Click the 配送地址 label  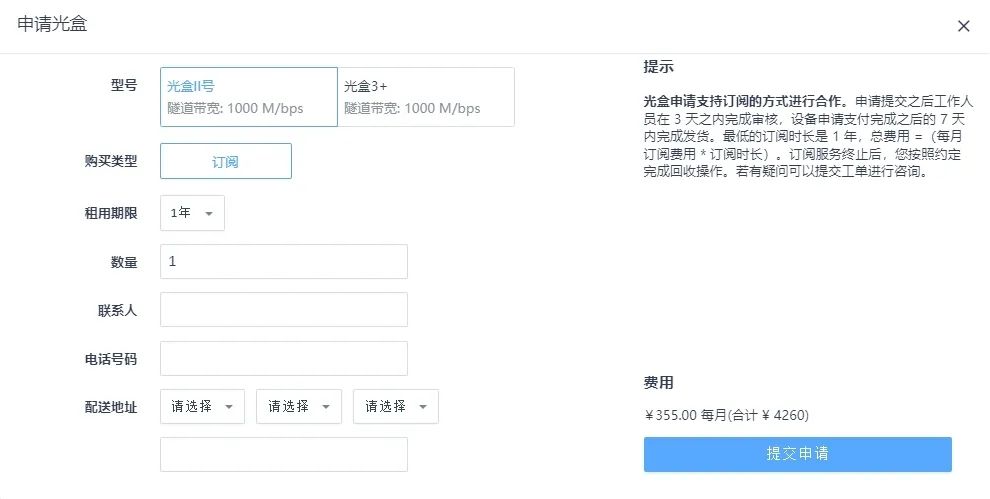(110, 407)
